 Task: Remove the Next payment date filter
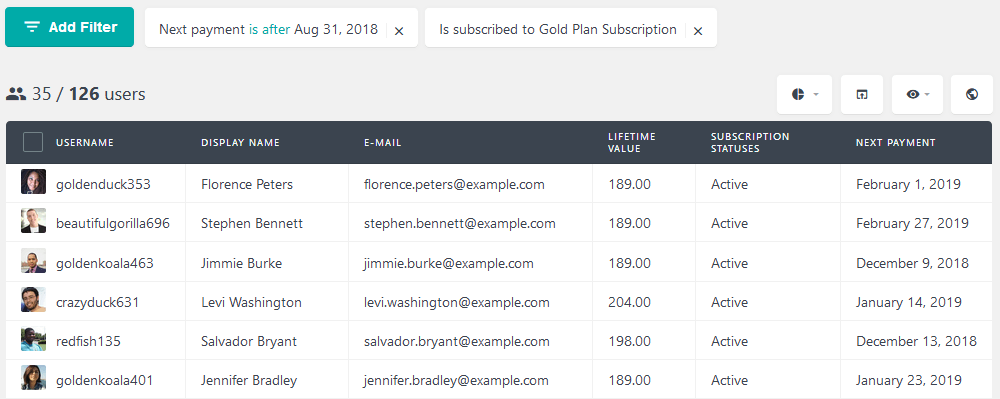tap(399, 31)
